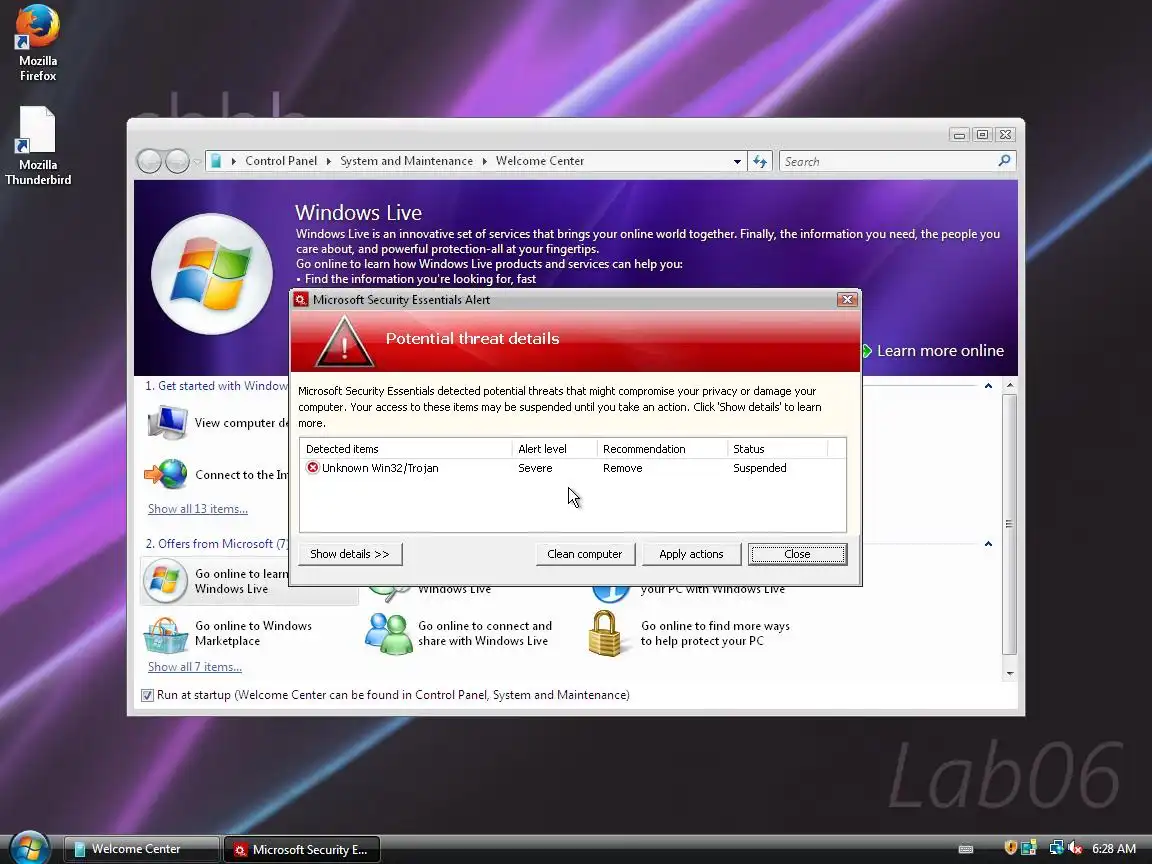The image size is (1152, 864).
Task: Click the connect and share people icon
Action: coord(388,634)
